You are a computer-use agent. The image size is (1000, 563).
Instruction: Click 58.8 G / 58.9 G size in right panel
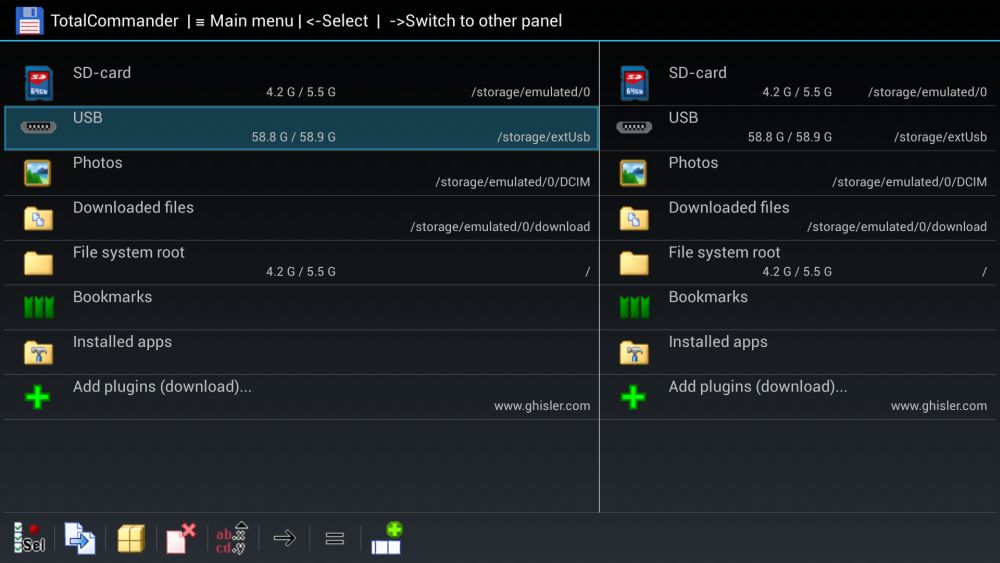790,137
